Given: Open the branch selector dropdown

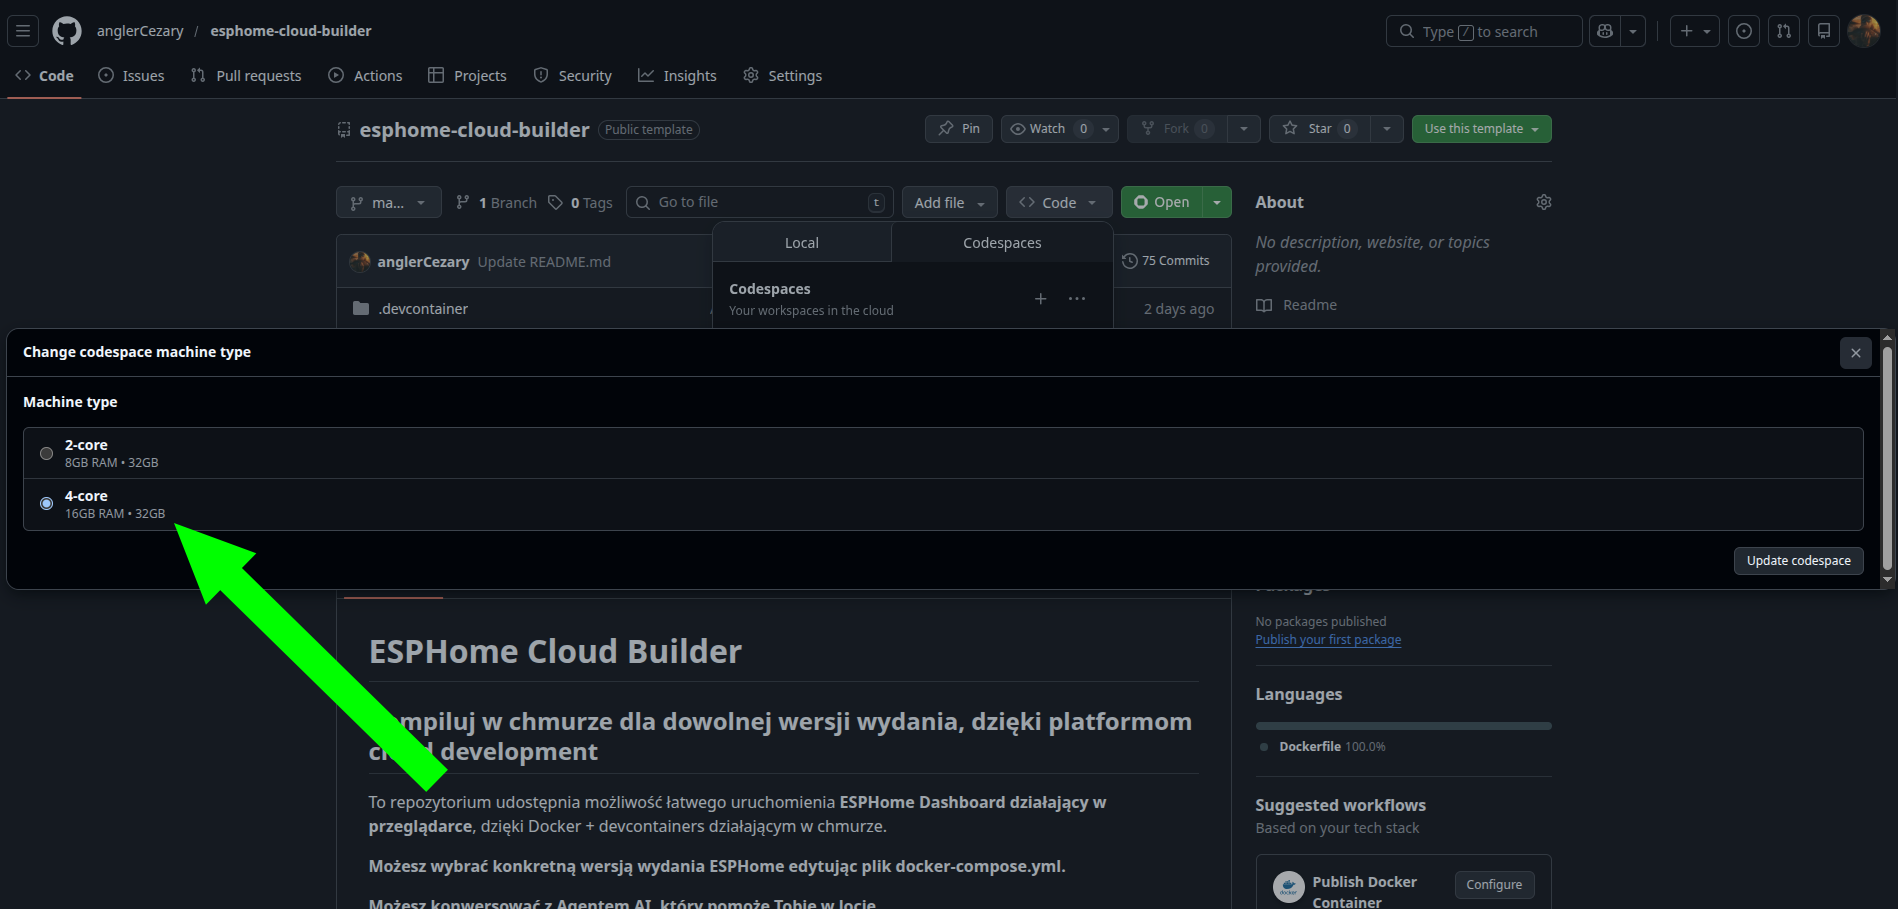Looking at the screenshot, I should pyautogui.click(x=388, y=202).
